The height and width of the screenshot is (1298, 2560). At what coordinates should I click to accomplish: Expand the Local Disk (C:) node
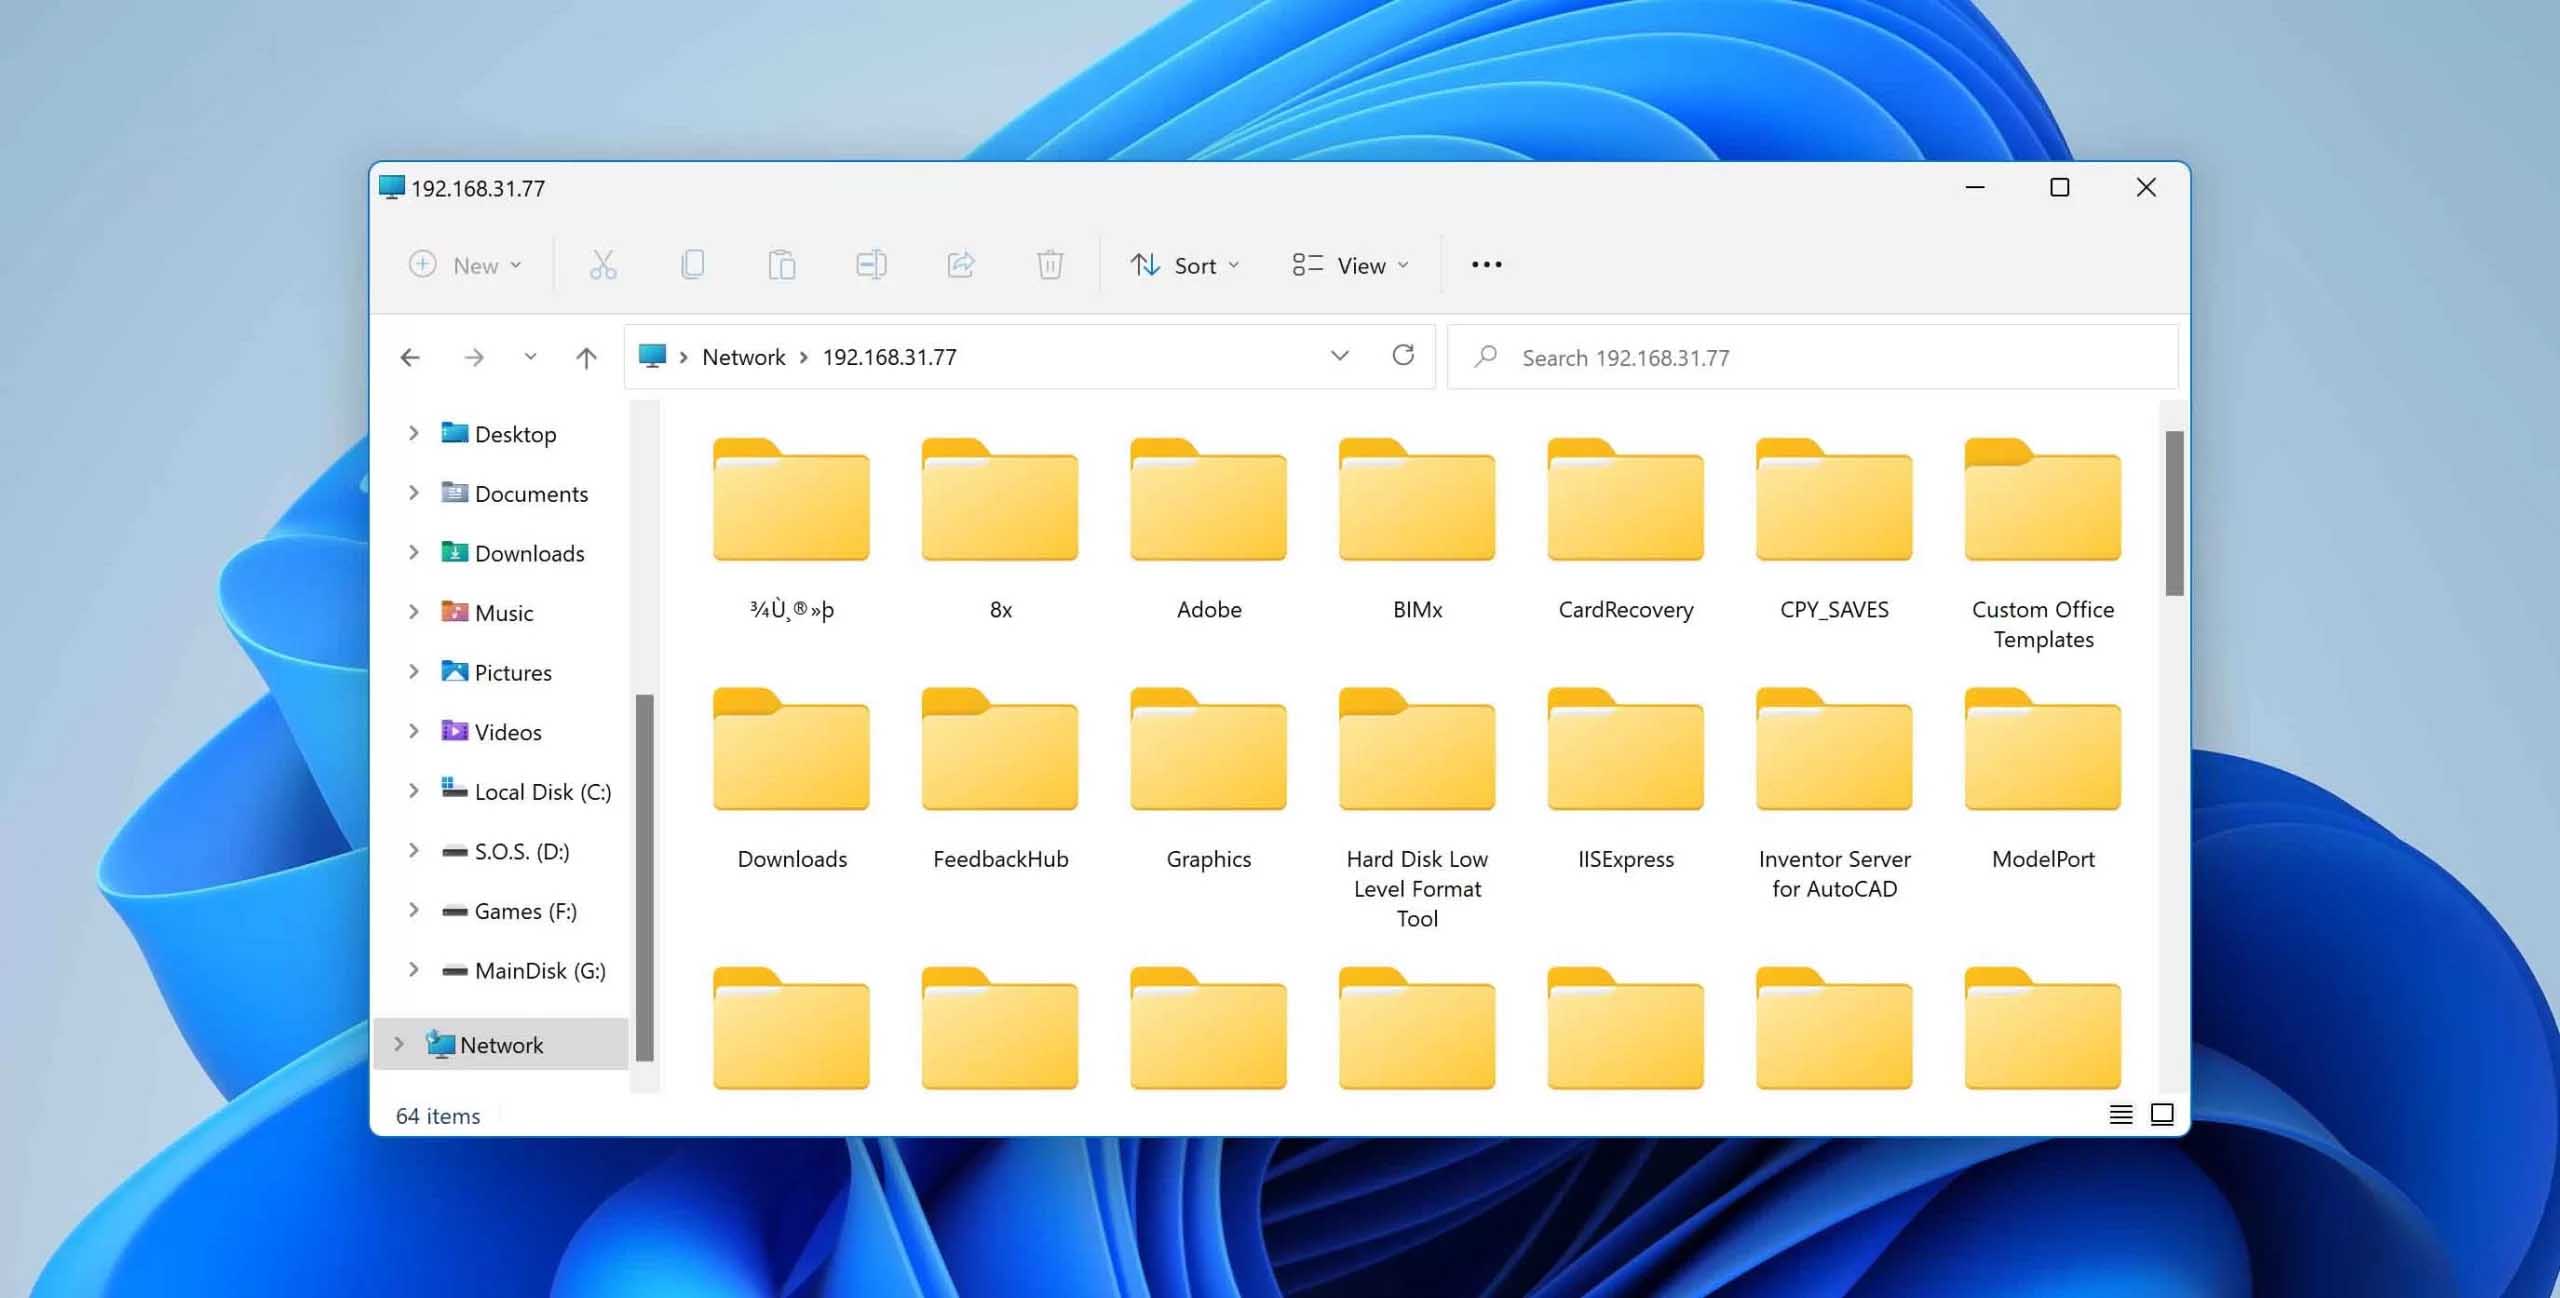pyautogui.click(x=413, y=791)
